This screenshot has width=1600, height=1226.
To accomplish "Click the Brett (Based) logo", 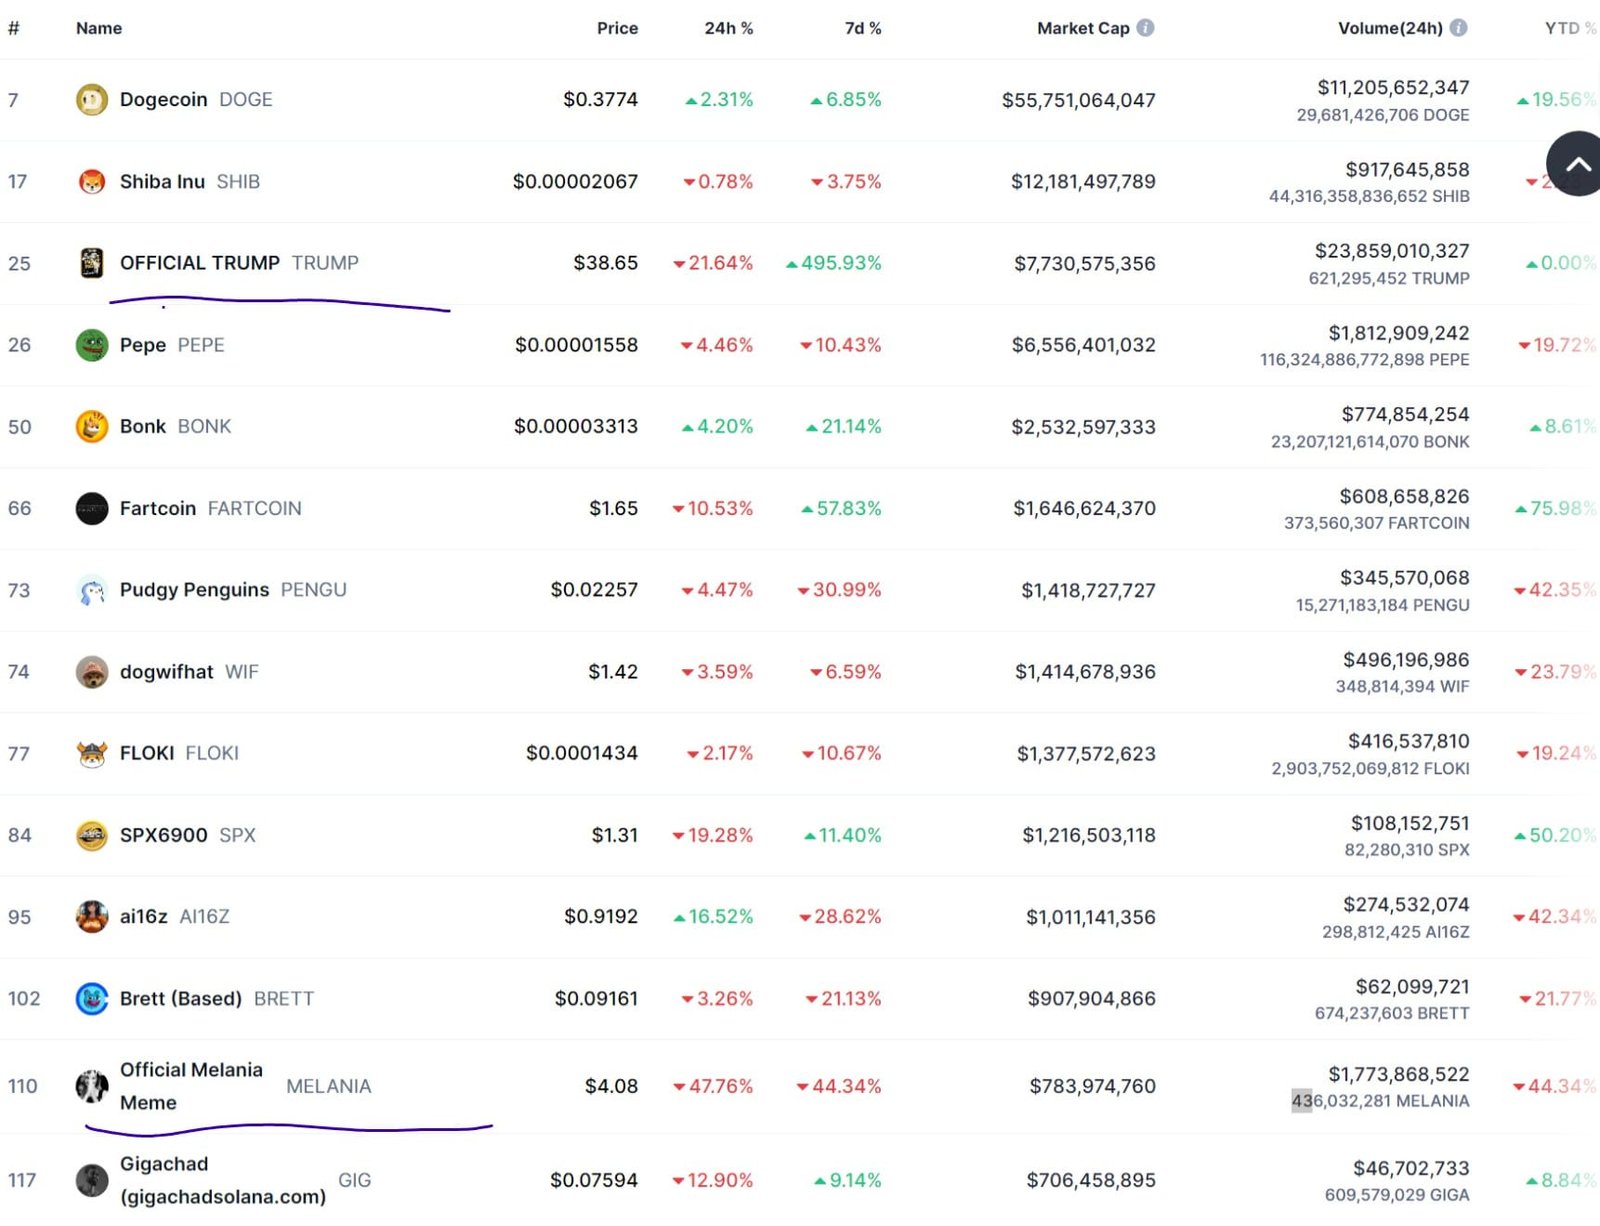I will pos(91,998).
